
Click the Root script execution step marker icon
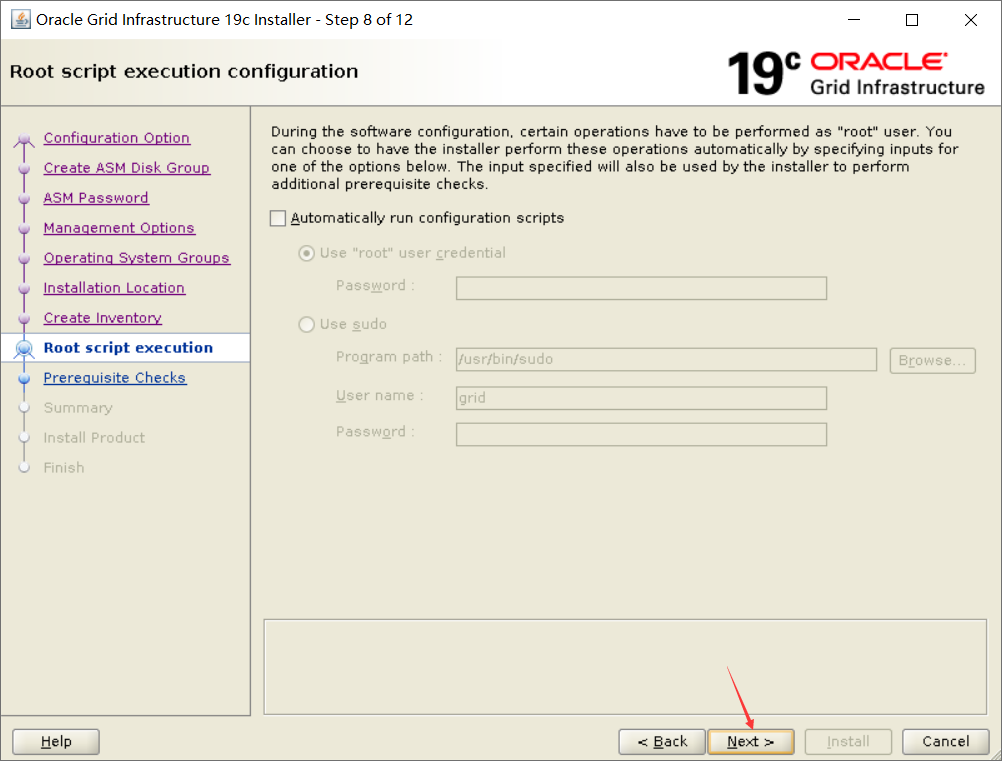point(24,348)
